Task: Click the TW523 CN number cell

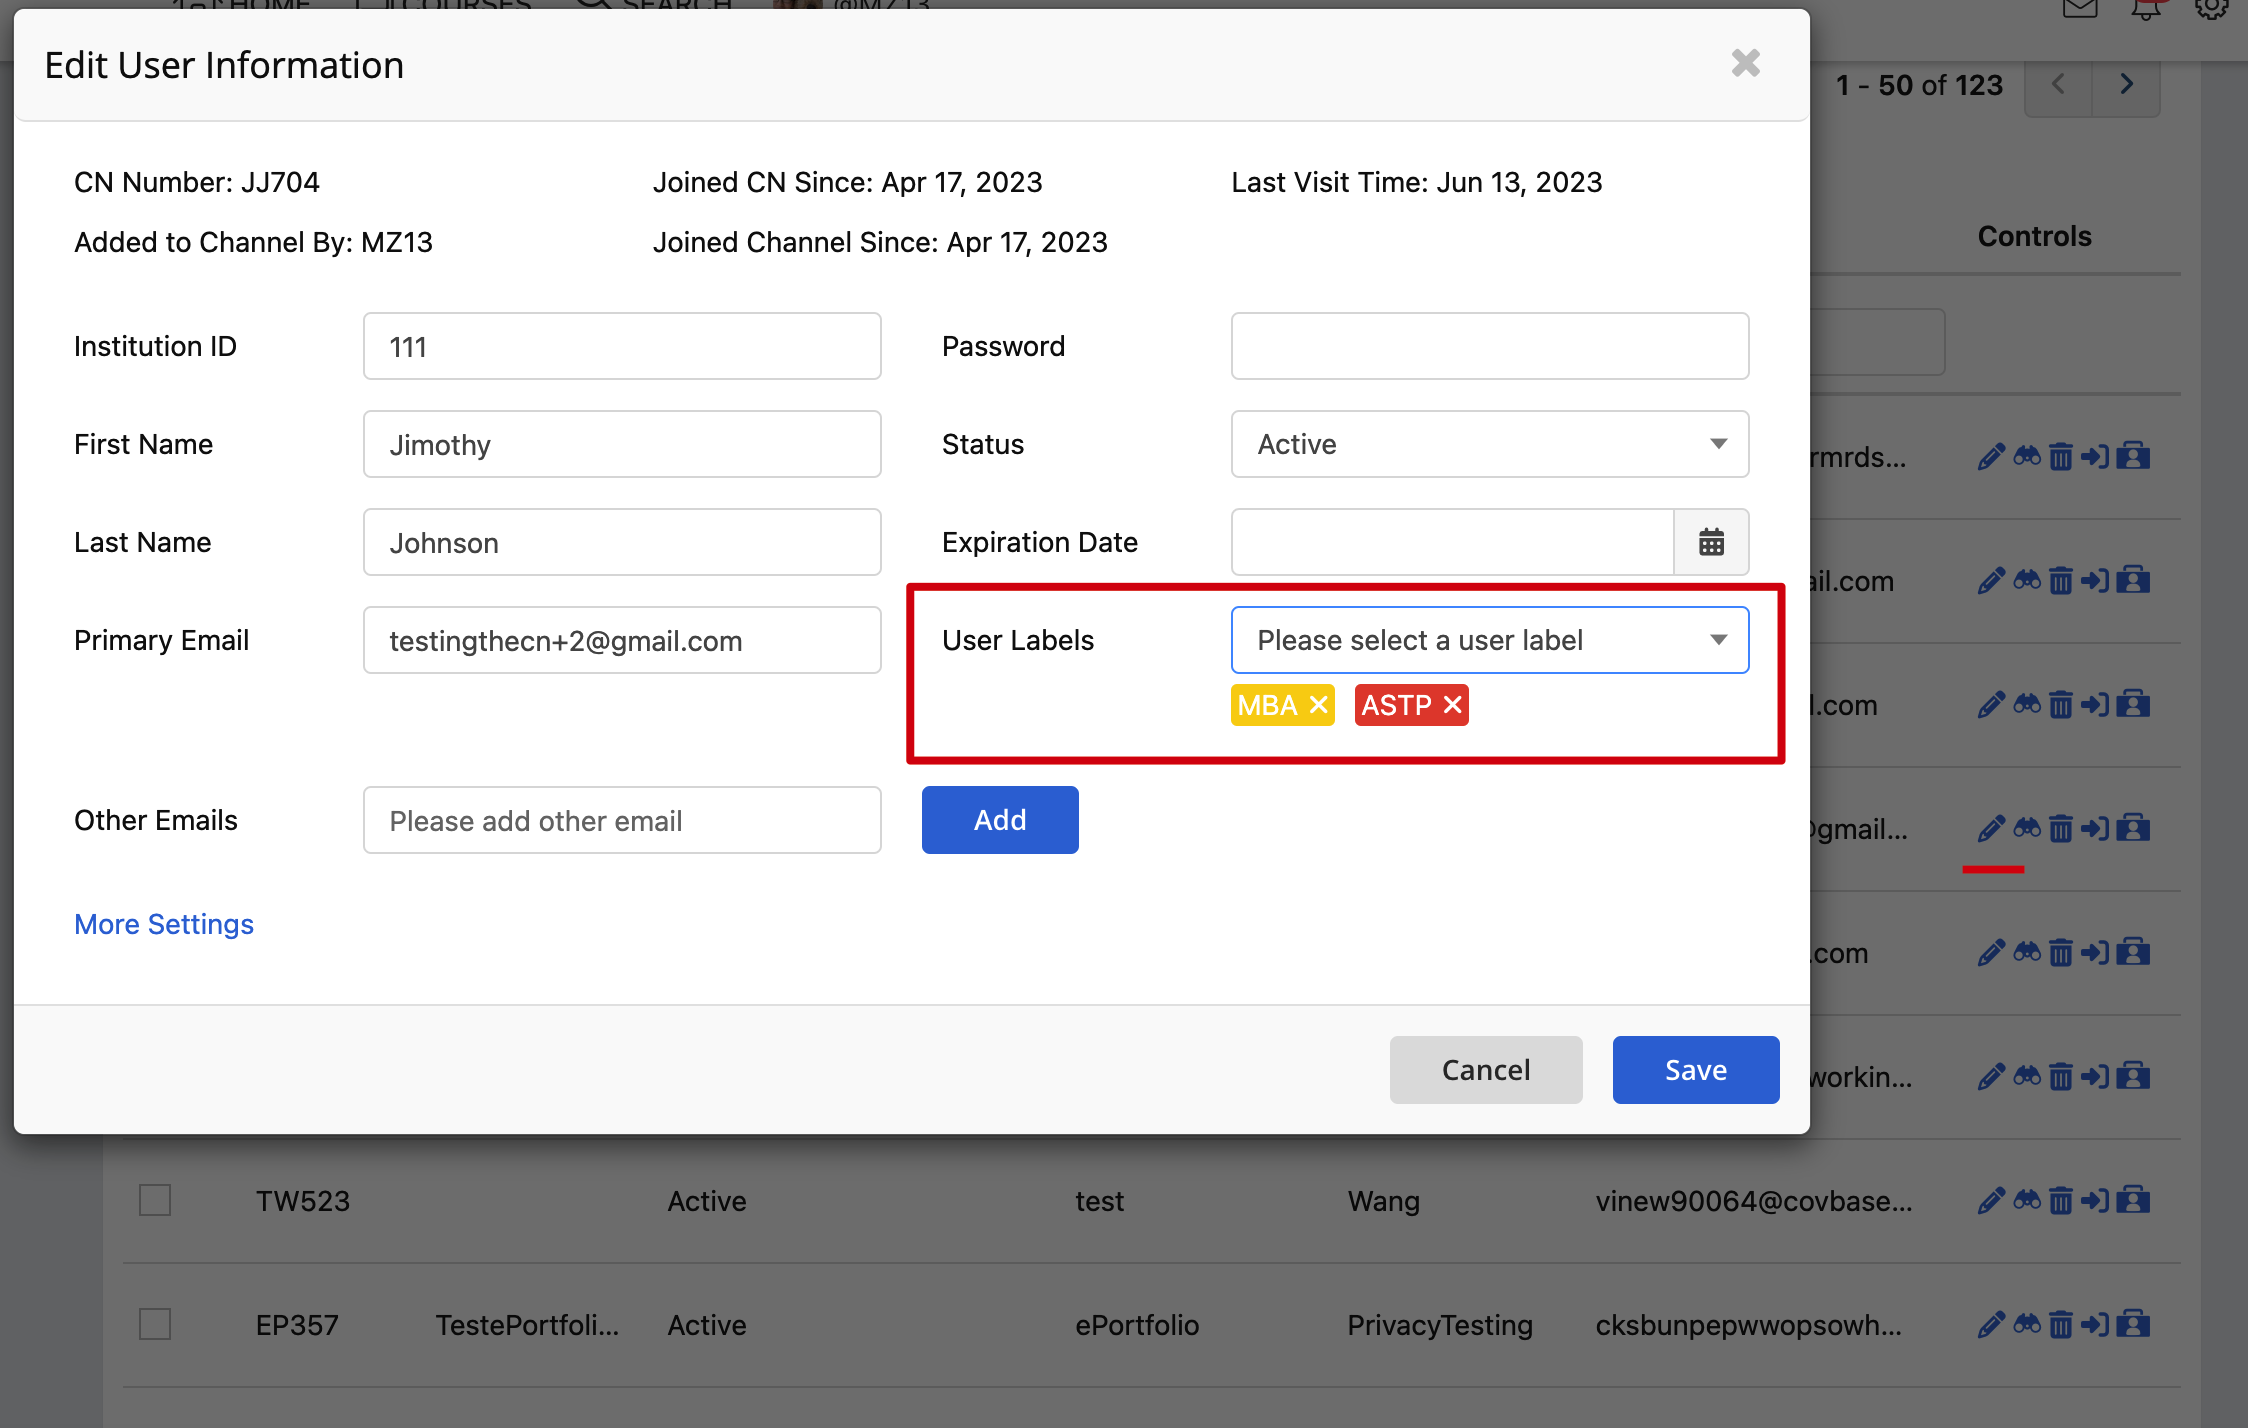Action: [x=303, y=1201]
